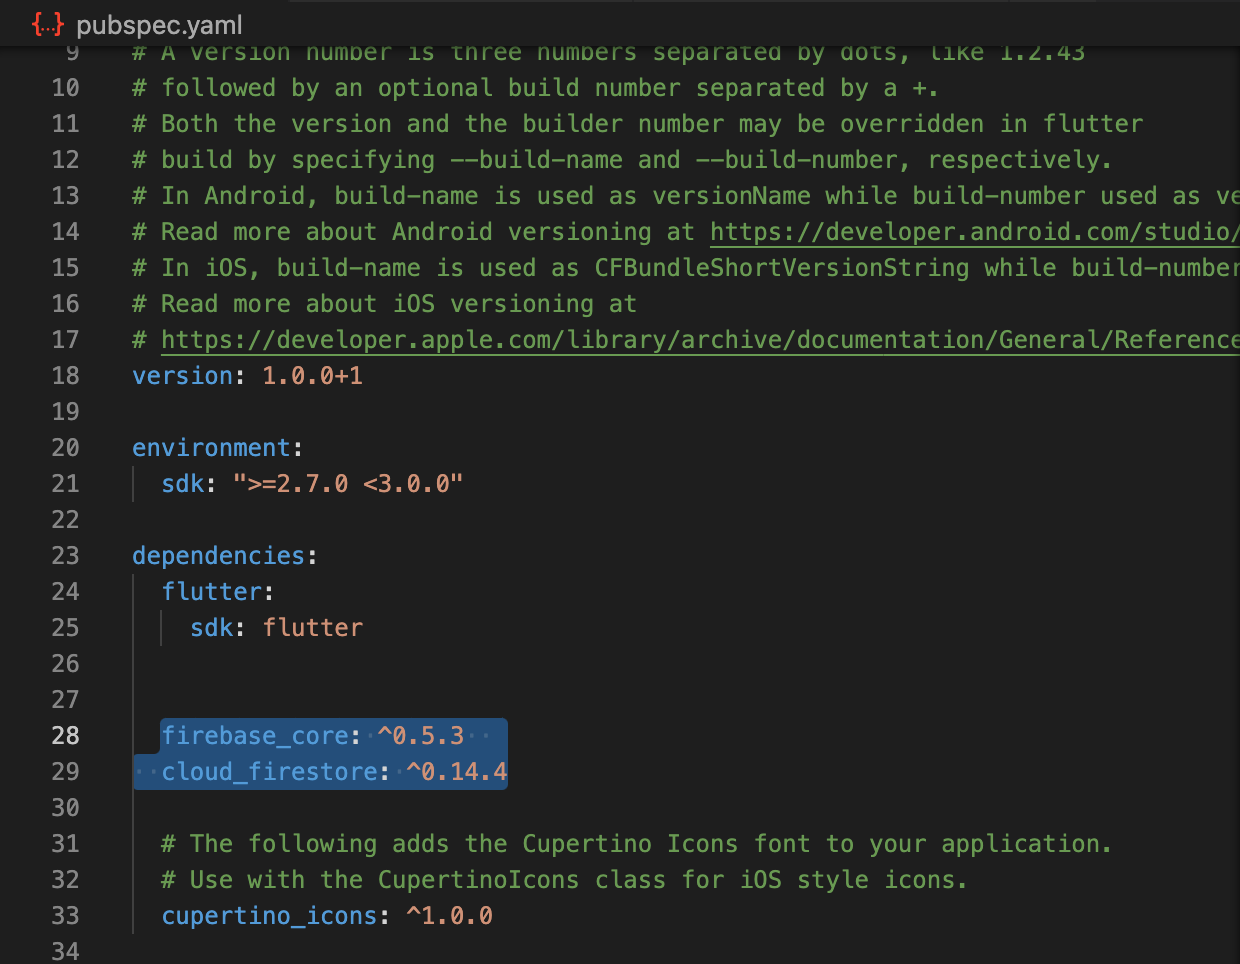Click the sdk version string ">=2.7.0 <3.0.0"

click(x=348, y=484)
